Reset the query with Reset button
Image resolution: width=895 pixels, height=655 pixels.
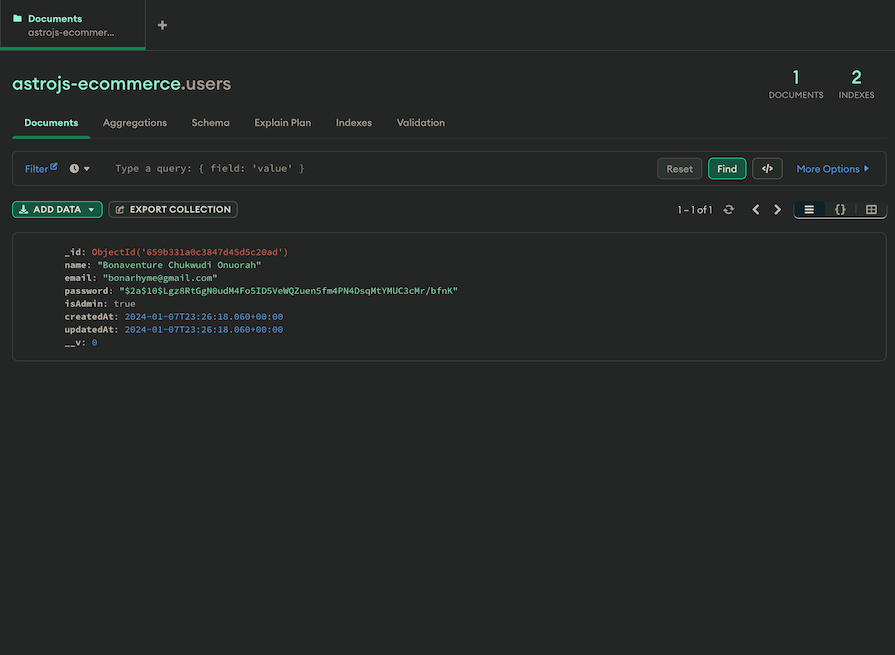coord(679,168)
